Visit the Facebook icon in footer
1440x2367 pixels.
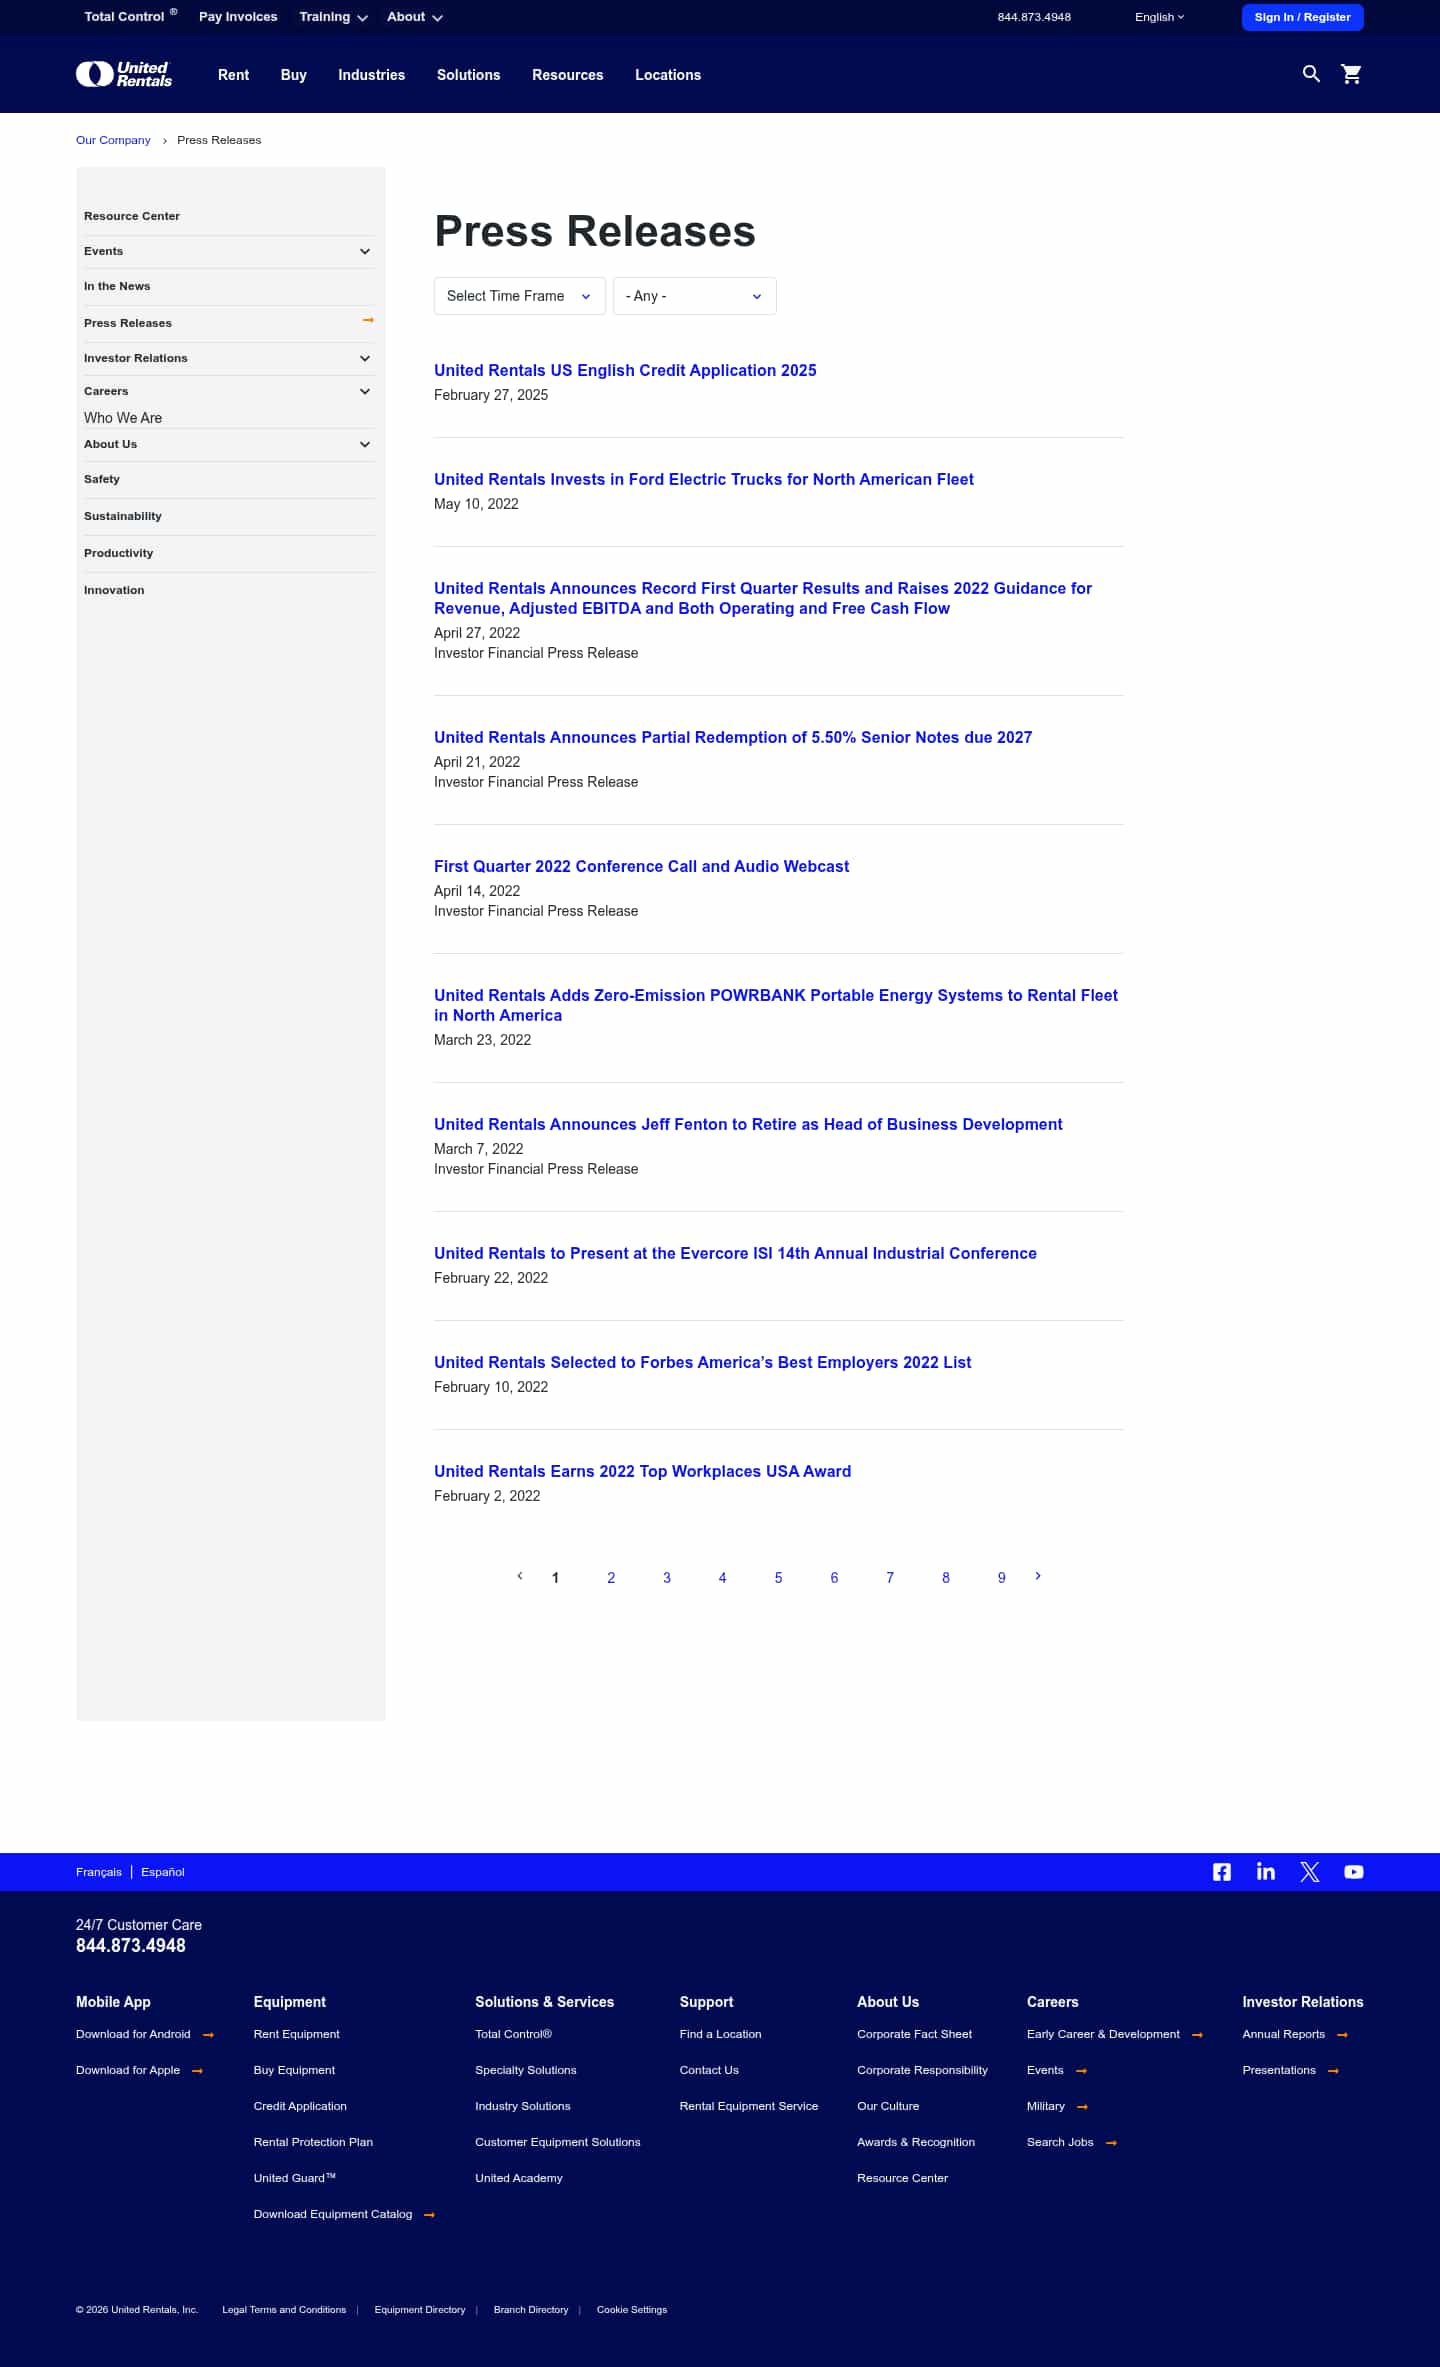point(1222,1872)
